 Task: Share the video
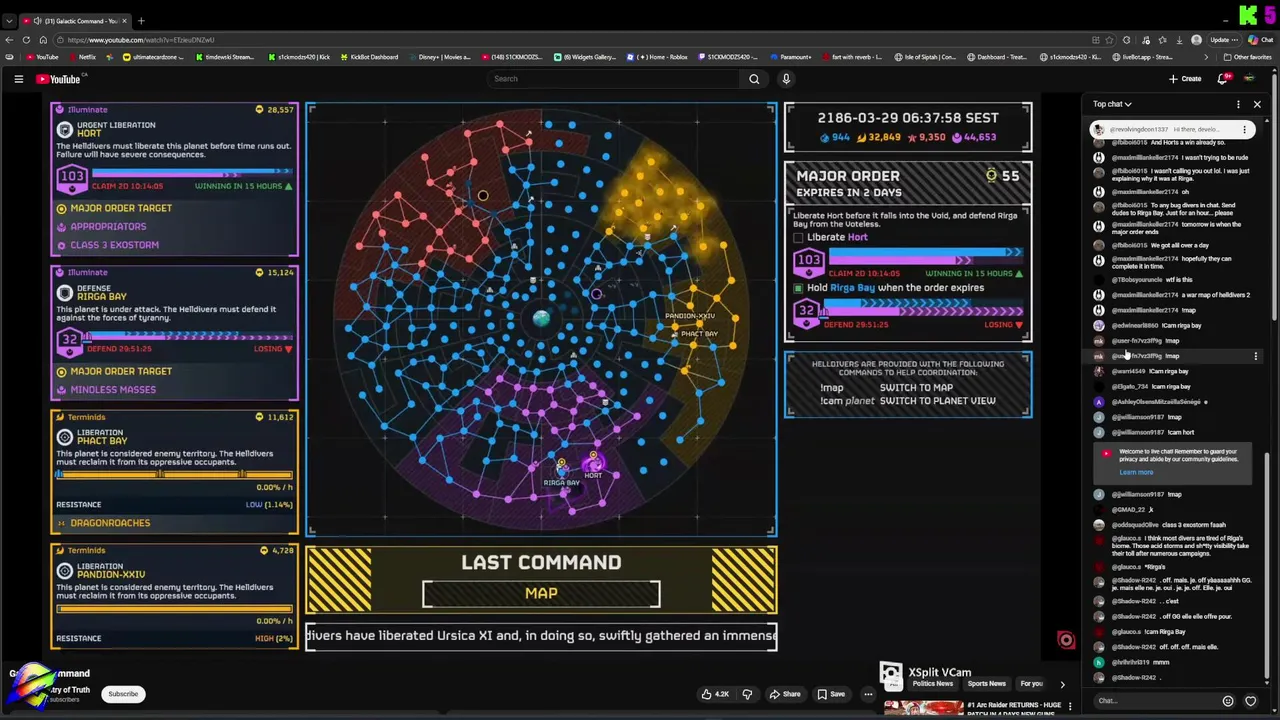[784, 694]
